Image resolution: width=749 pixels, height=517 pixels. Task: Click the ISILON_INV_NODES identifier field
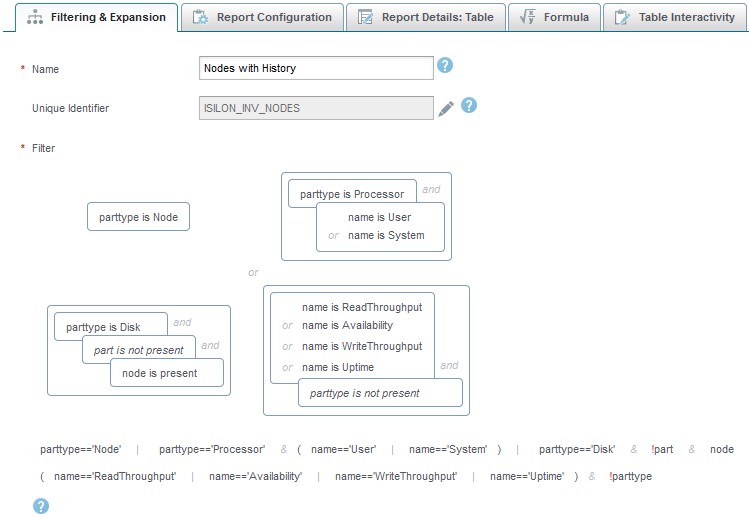pos(316,108)
